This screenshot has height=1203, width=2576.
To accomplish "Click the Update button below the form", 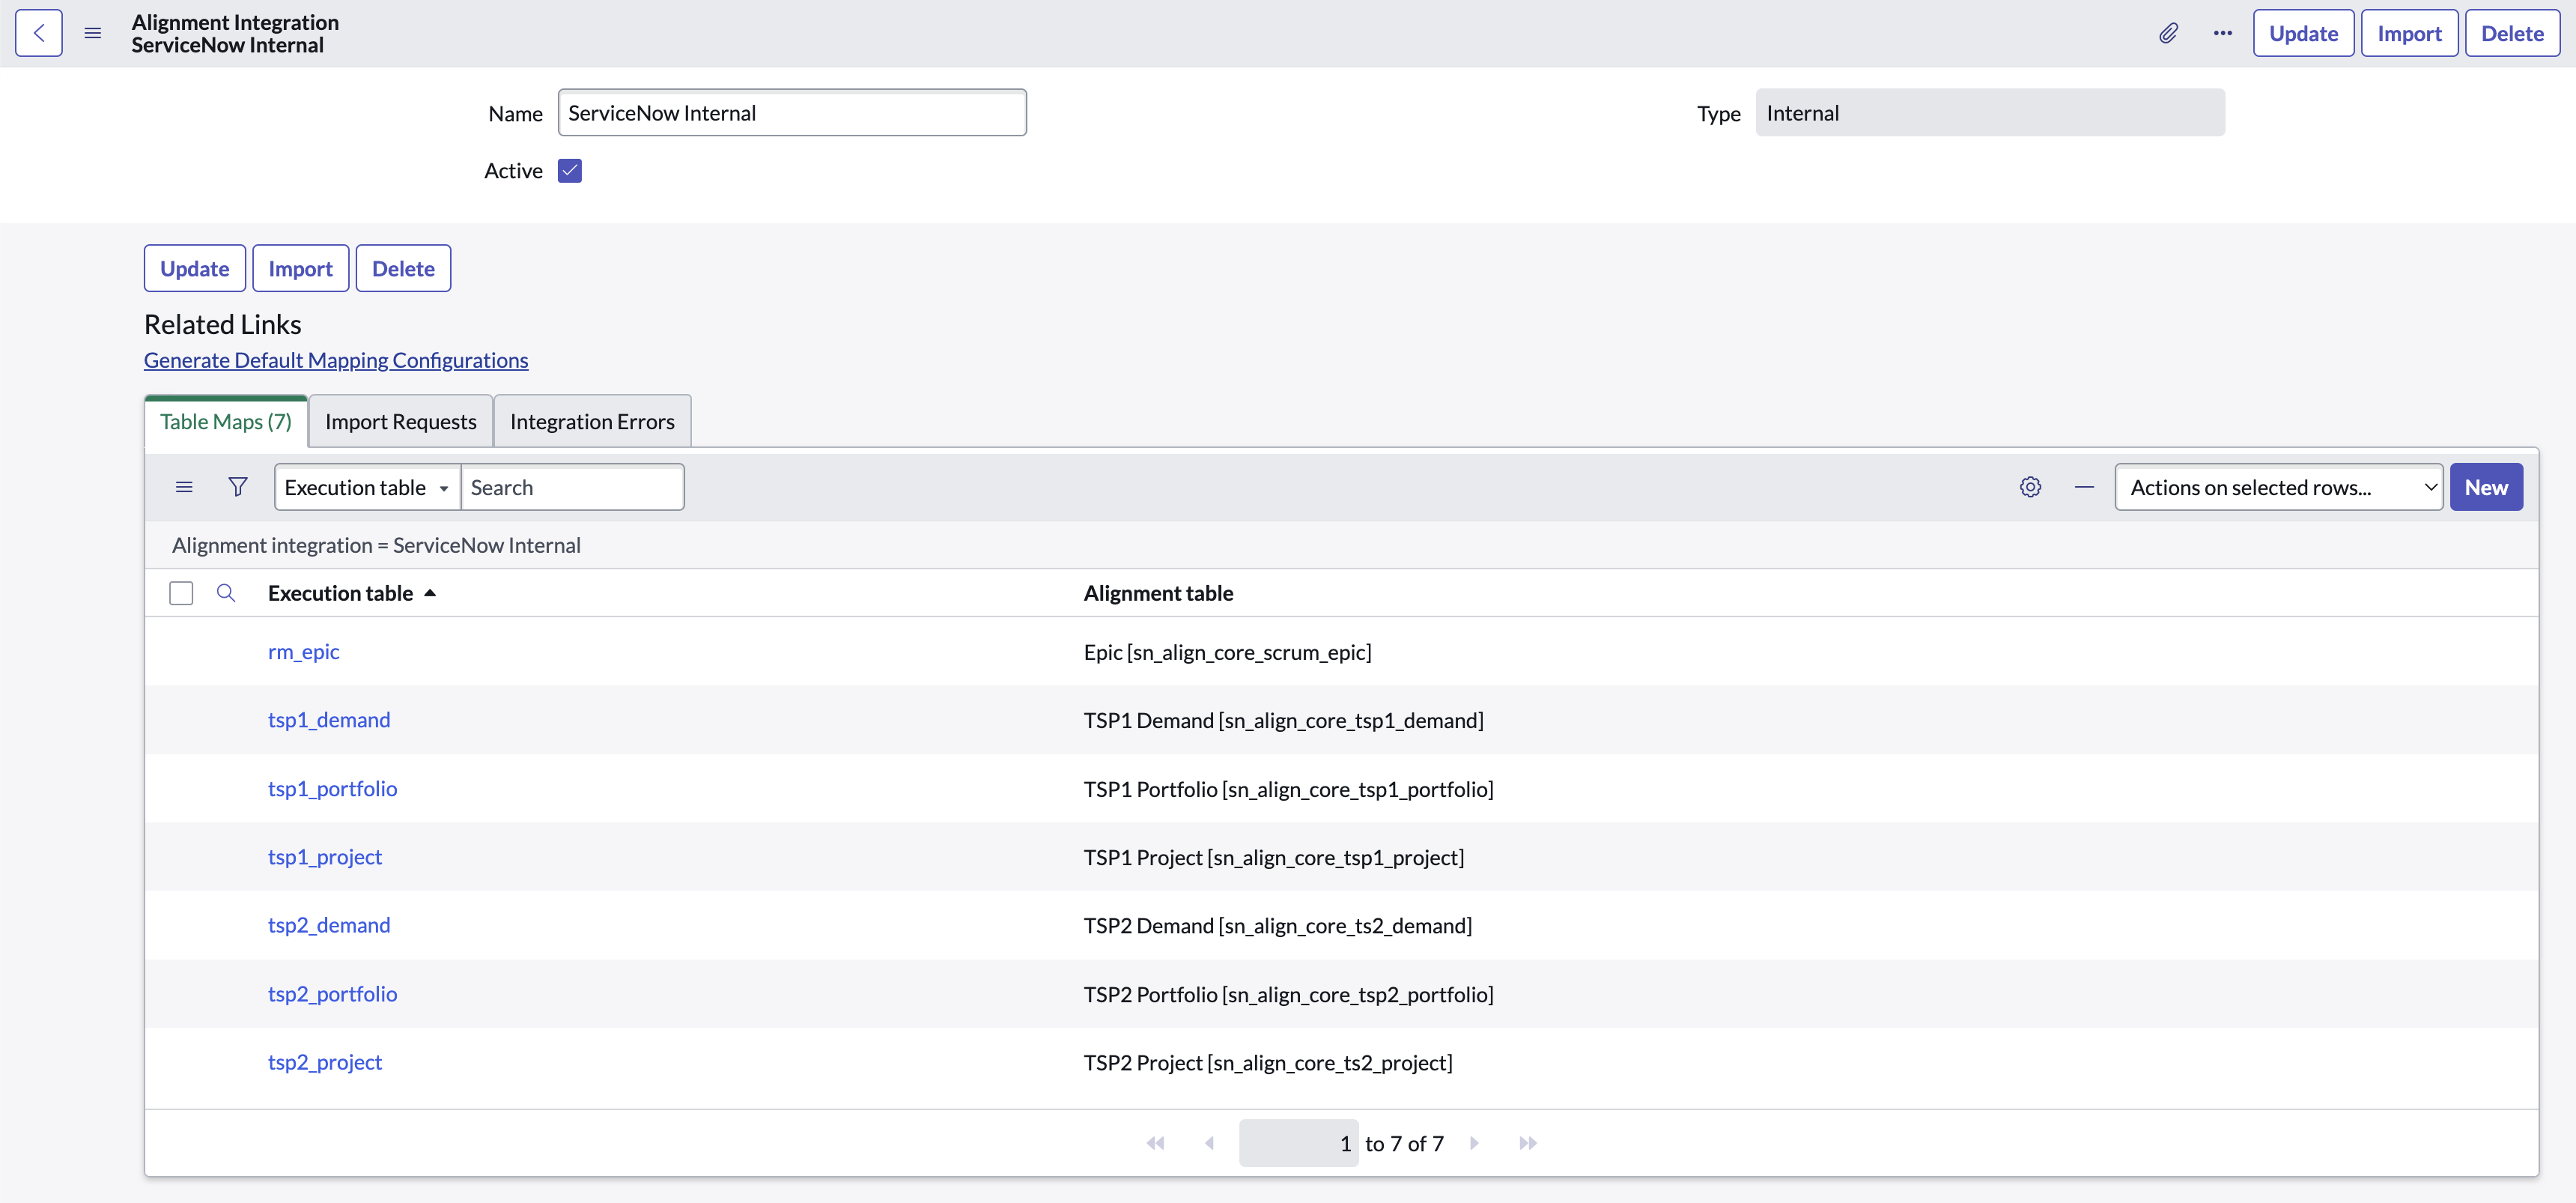I will pyautogui.click(x=195, y=268).
